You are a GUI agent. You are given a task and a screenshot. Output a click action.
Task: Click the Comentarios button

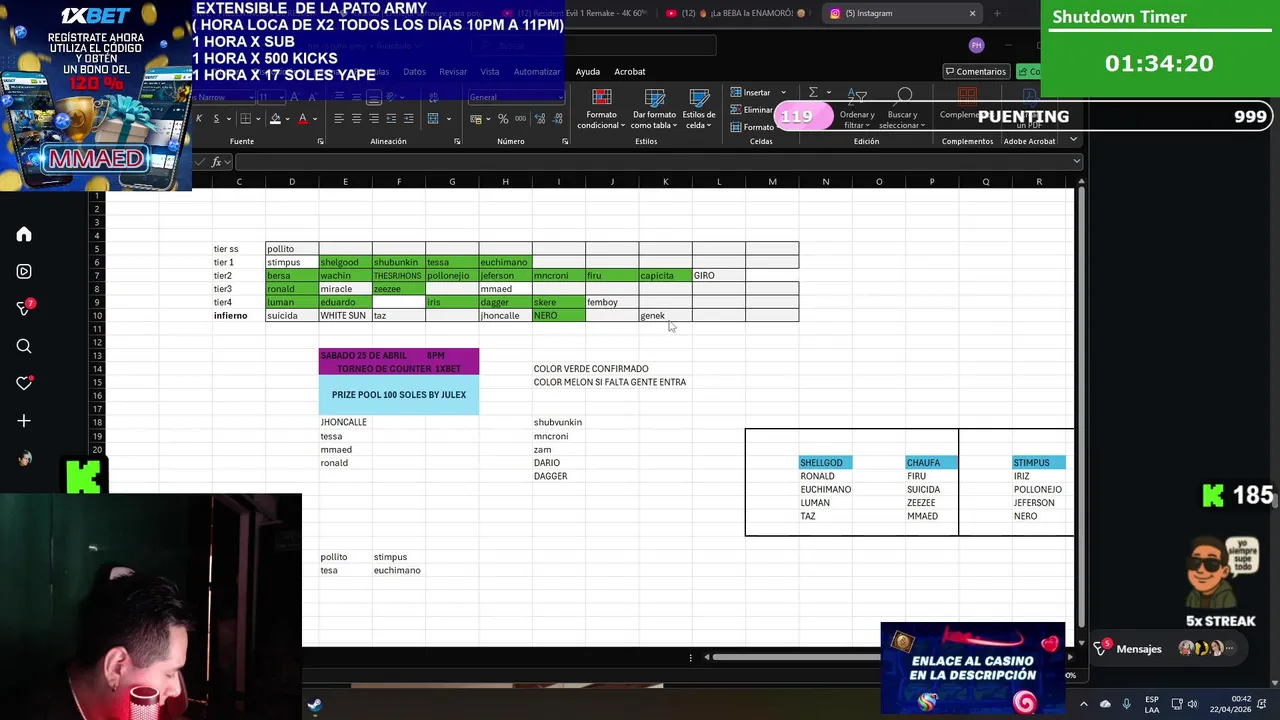(x=975, y=72)
